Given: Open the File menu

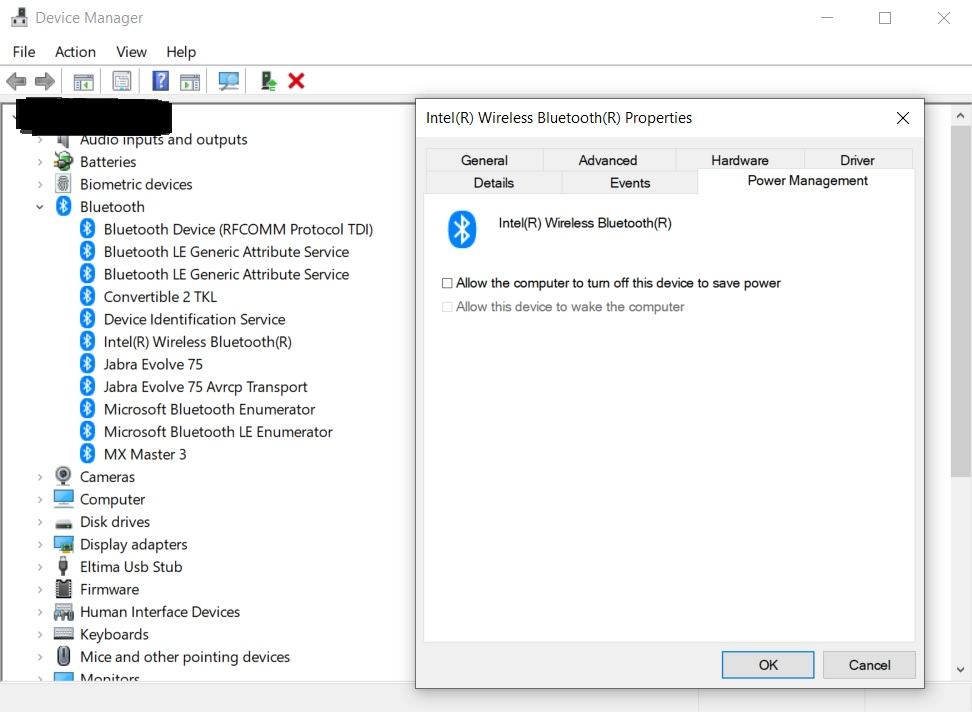Looking at the screenshot, I should pos(24,52).
